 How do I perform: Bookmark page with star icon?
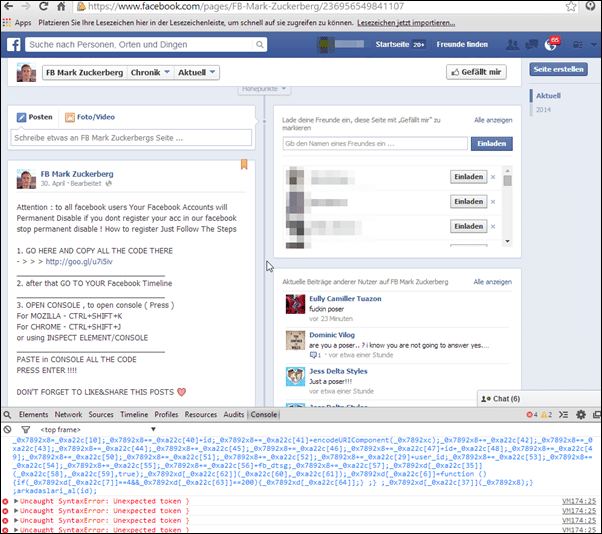pyautogui.click(x=571, y=6)
